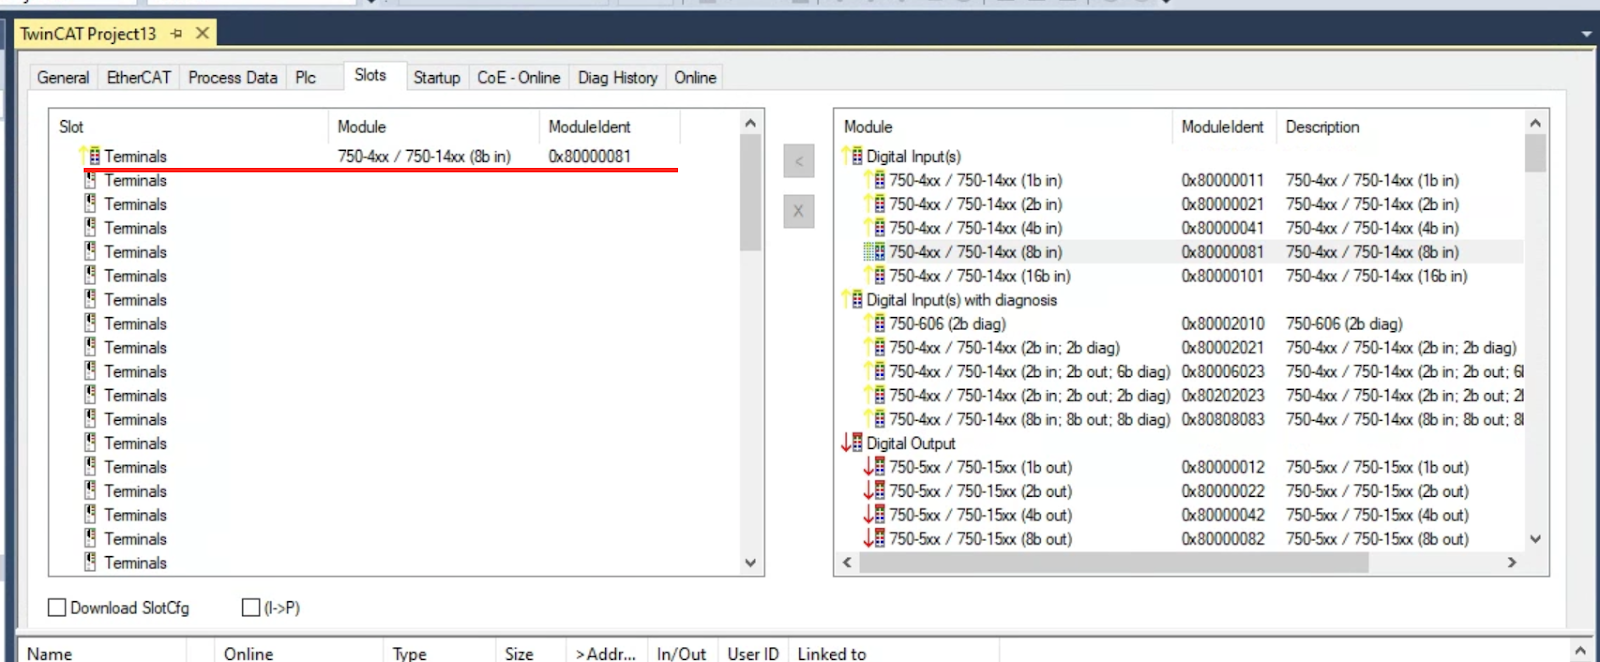Open the Diag History tab

(x=618, y=78)
